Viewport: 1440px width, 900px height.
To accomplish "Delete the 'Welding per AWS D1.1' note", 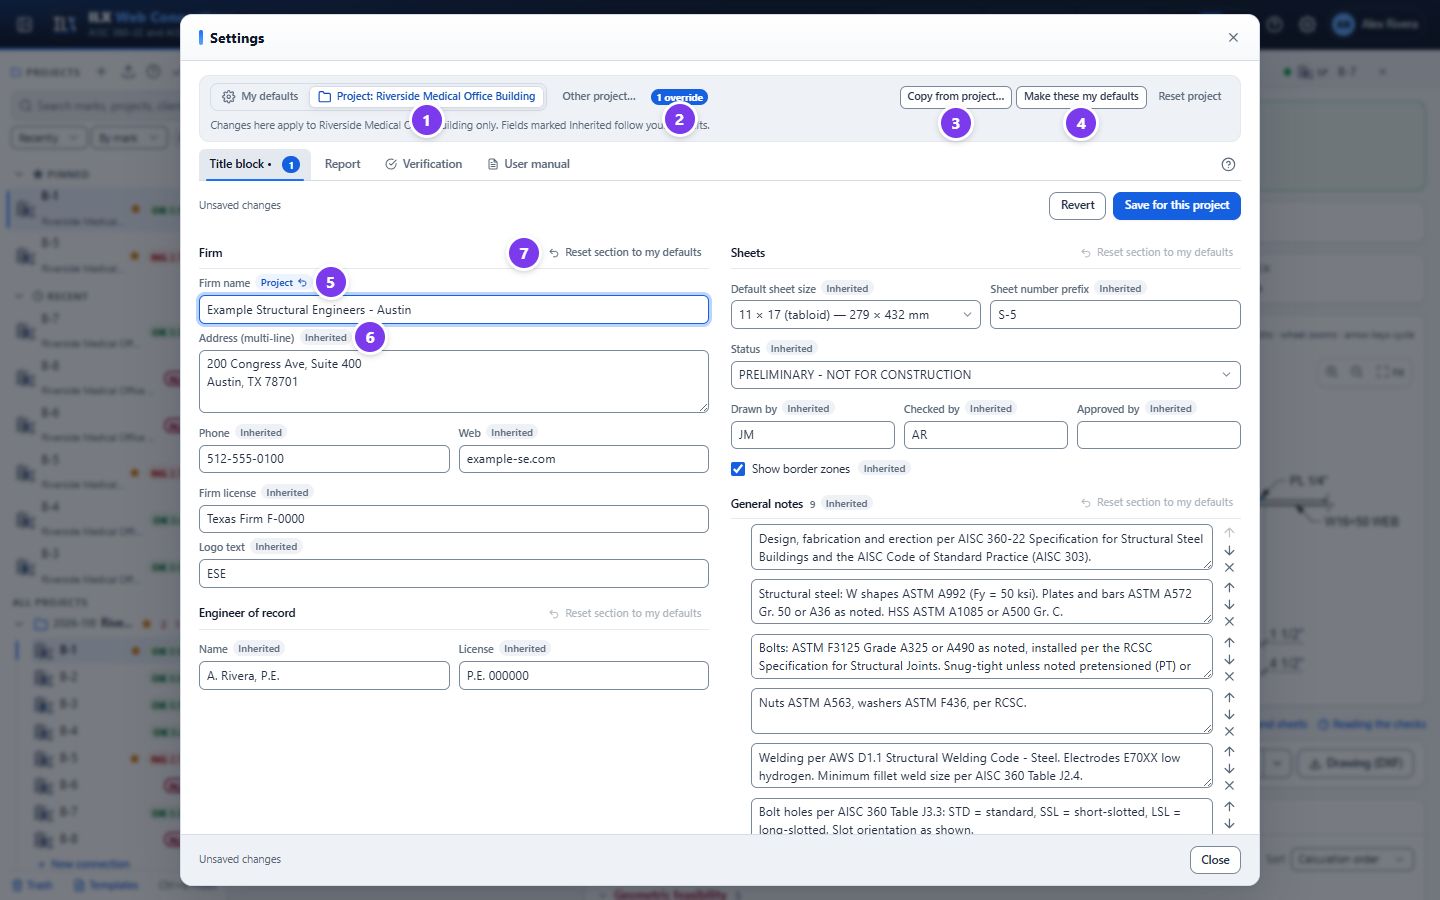I will pyautogui.click(x=1229, y=785).
